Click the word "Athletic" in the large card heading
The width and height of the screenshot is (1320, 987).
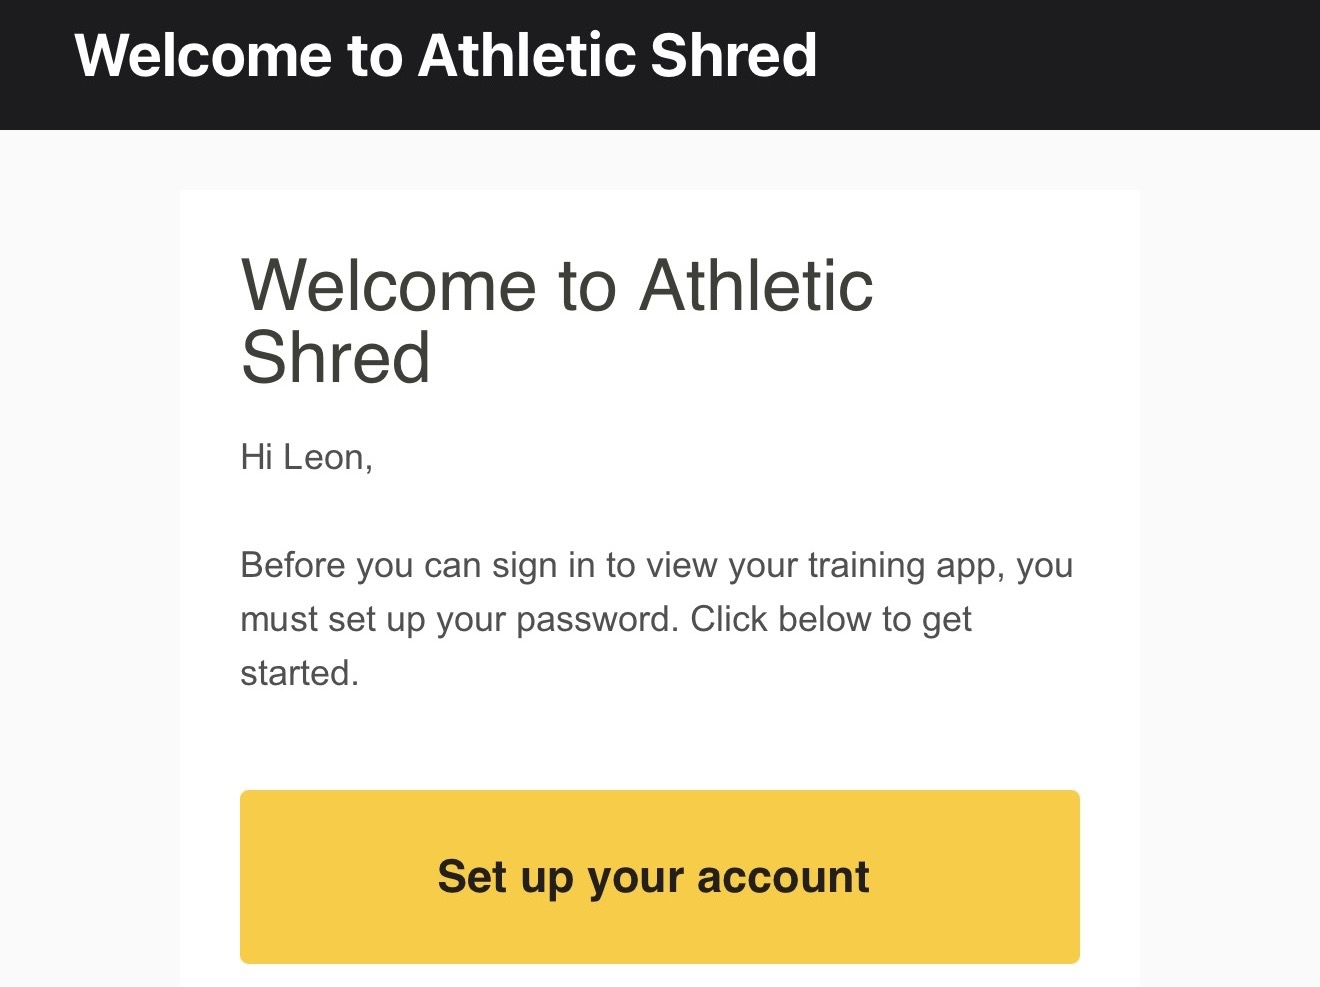tap(756, 286)
